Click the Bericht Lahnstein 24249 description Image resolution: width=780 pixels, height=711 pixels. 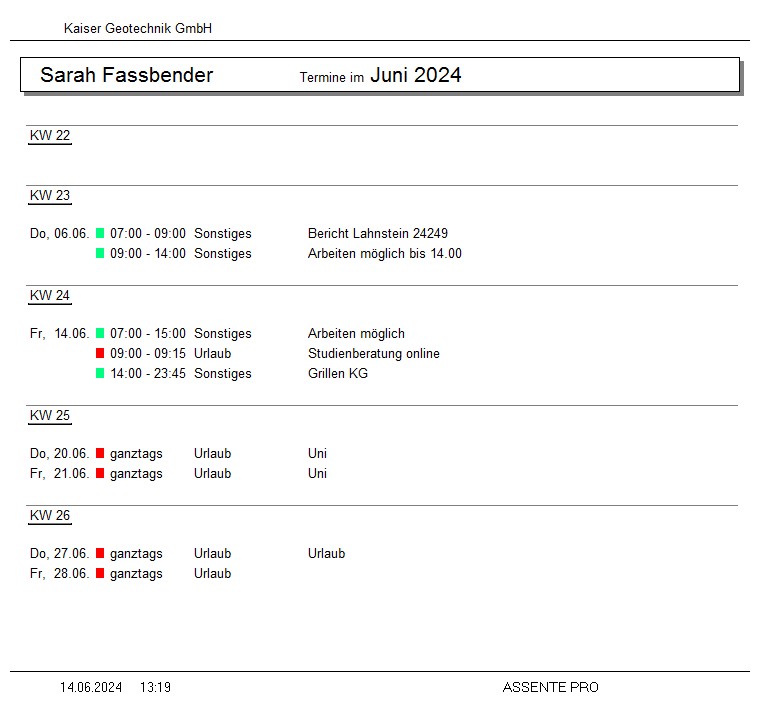tap(377, 233)
